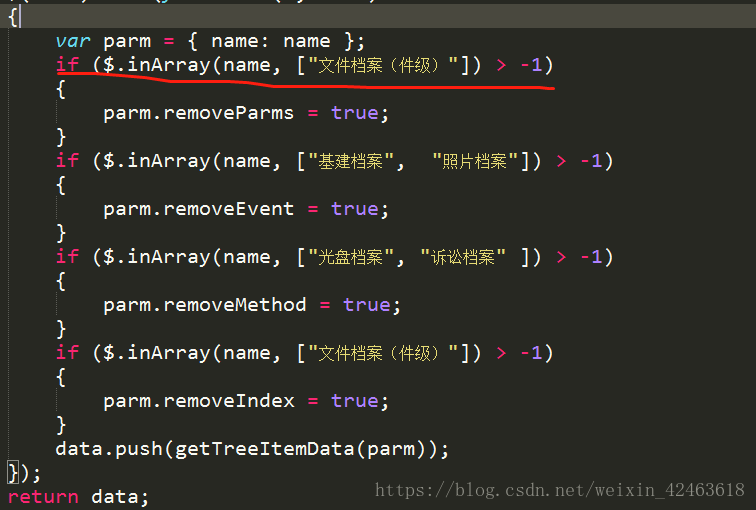Viewport: 756px width, 510px height.
Task: Click the closing '});' line
Action: (x=24, y=473)
